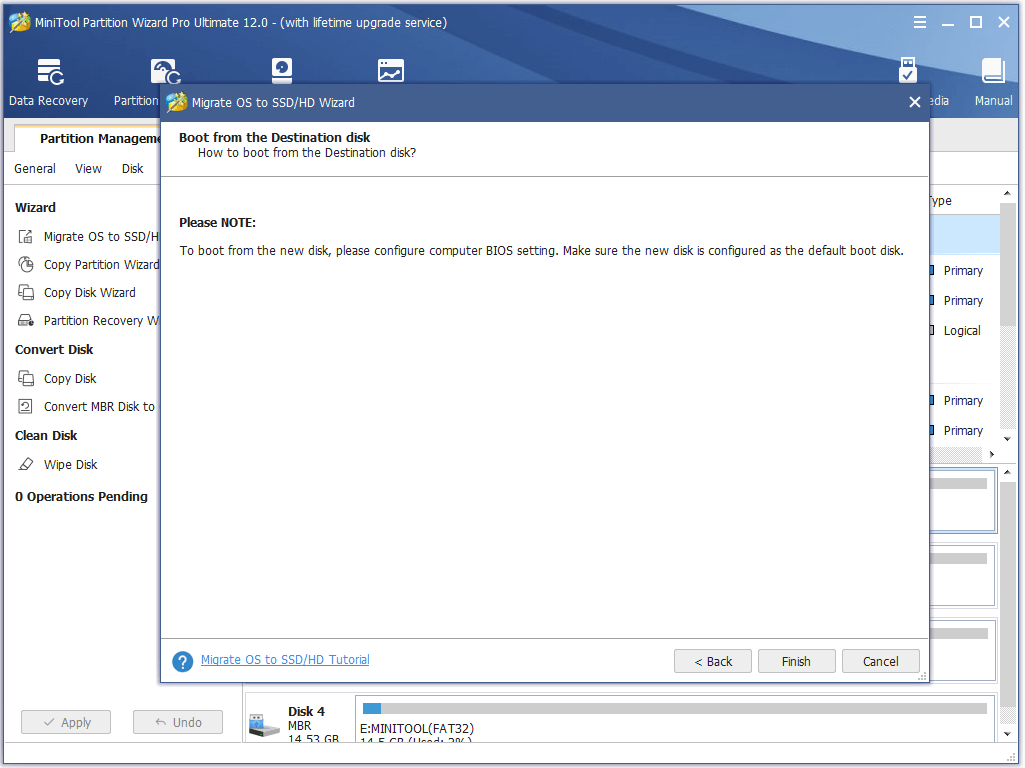Screen dimensions: 1025x768
Task: Click the Undo button
Action: tap(178, 722)
